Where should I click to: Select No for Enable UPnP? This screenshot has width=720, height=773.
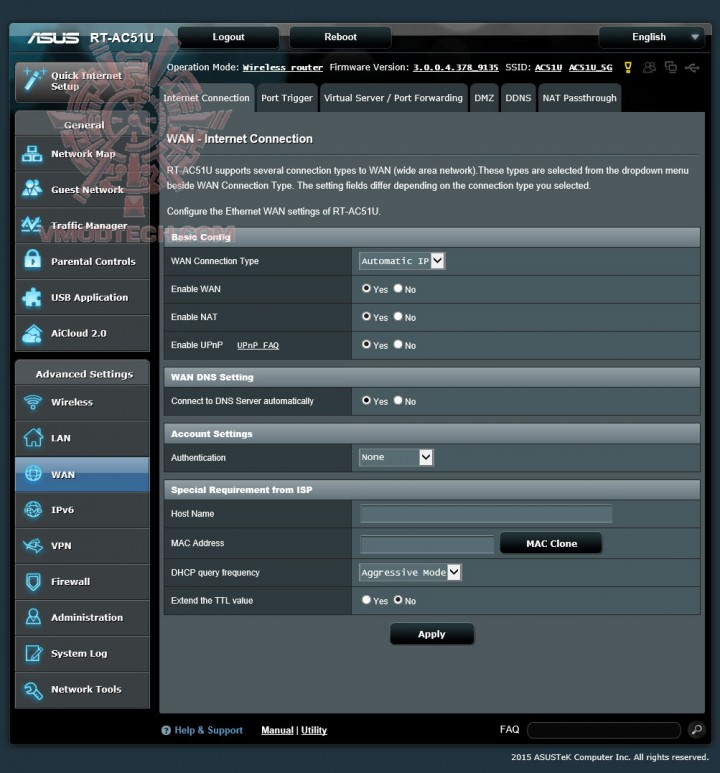tap(398, 345)
